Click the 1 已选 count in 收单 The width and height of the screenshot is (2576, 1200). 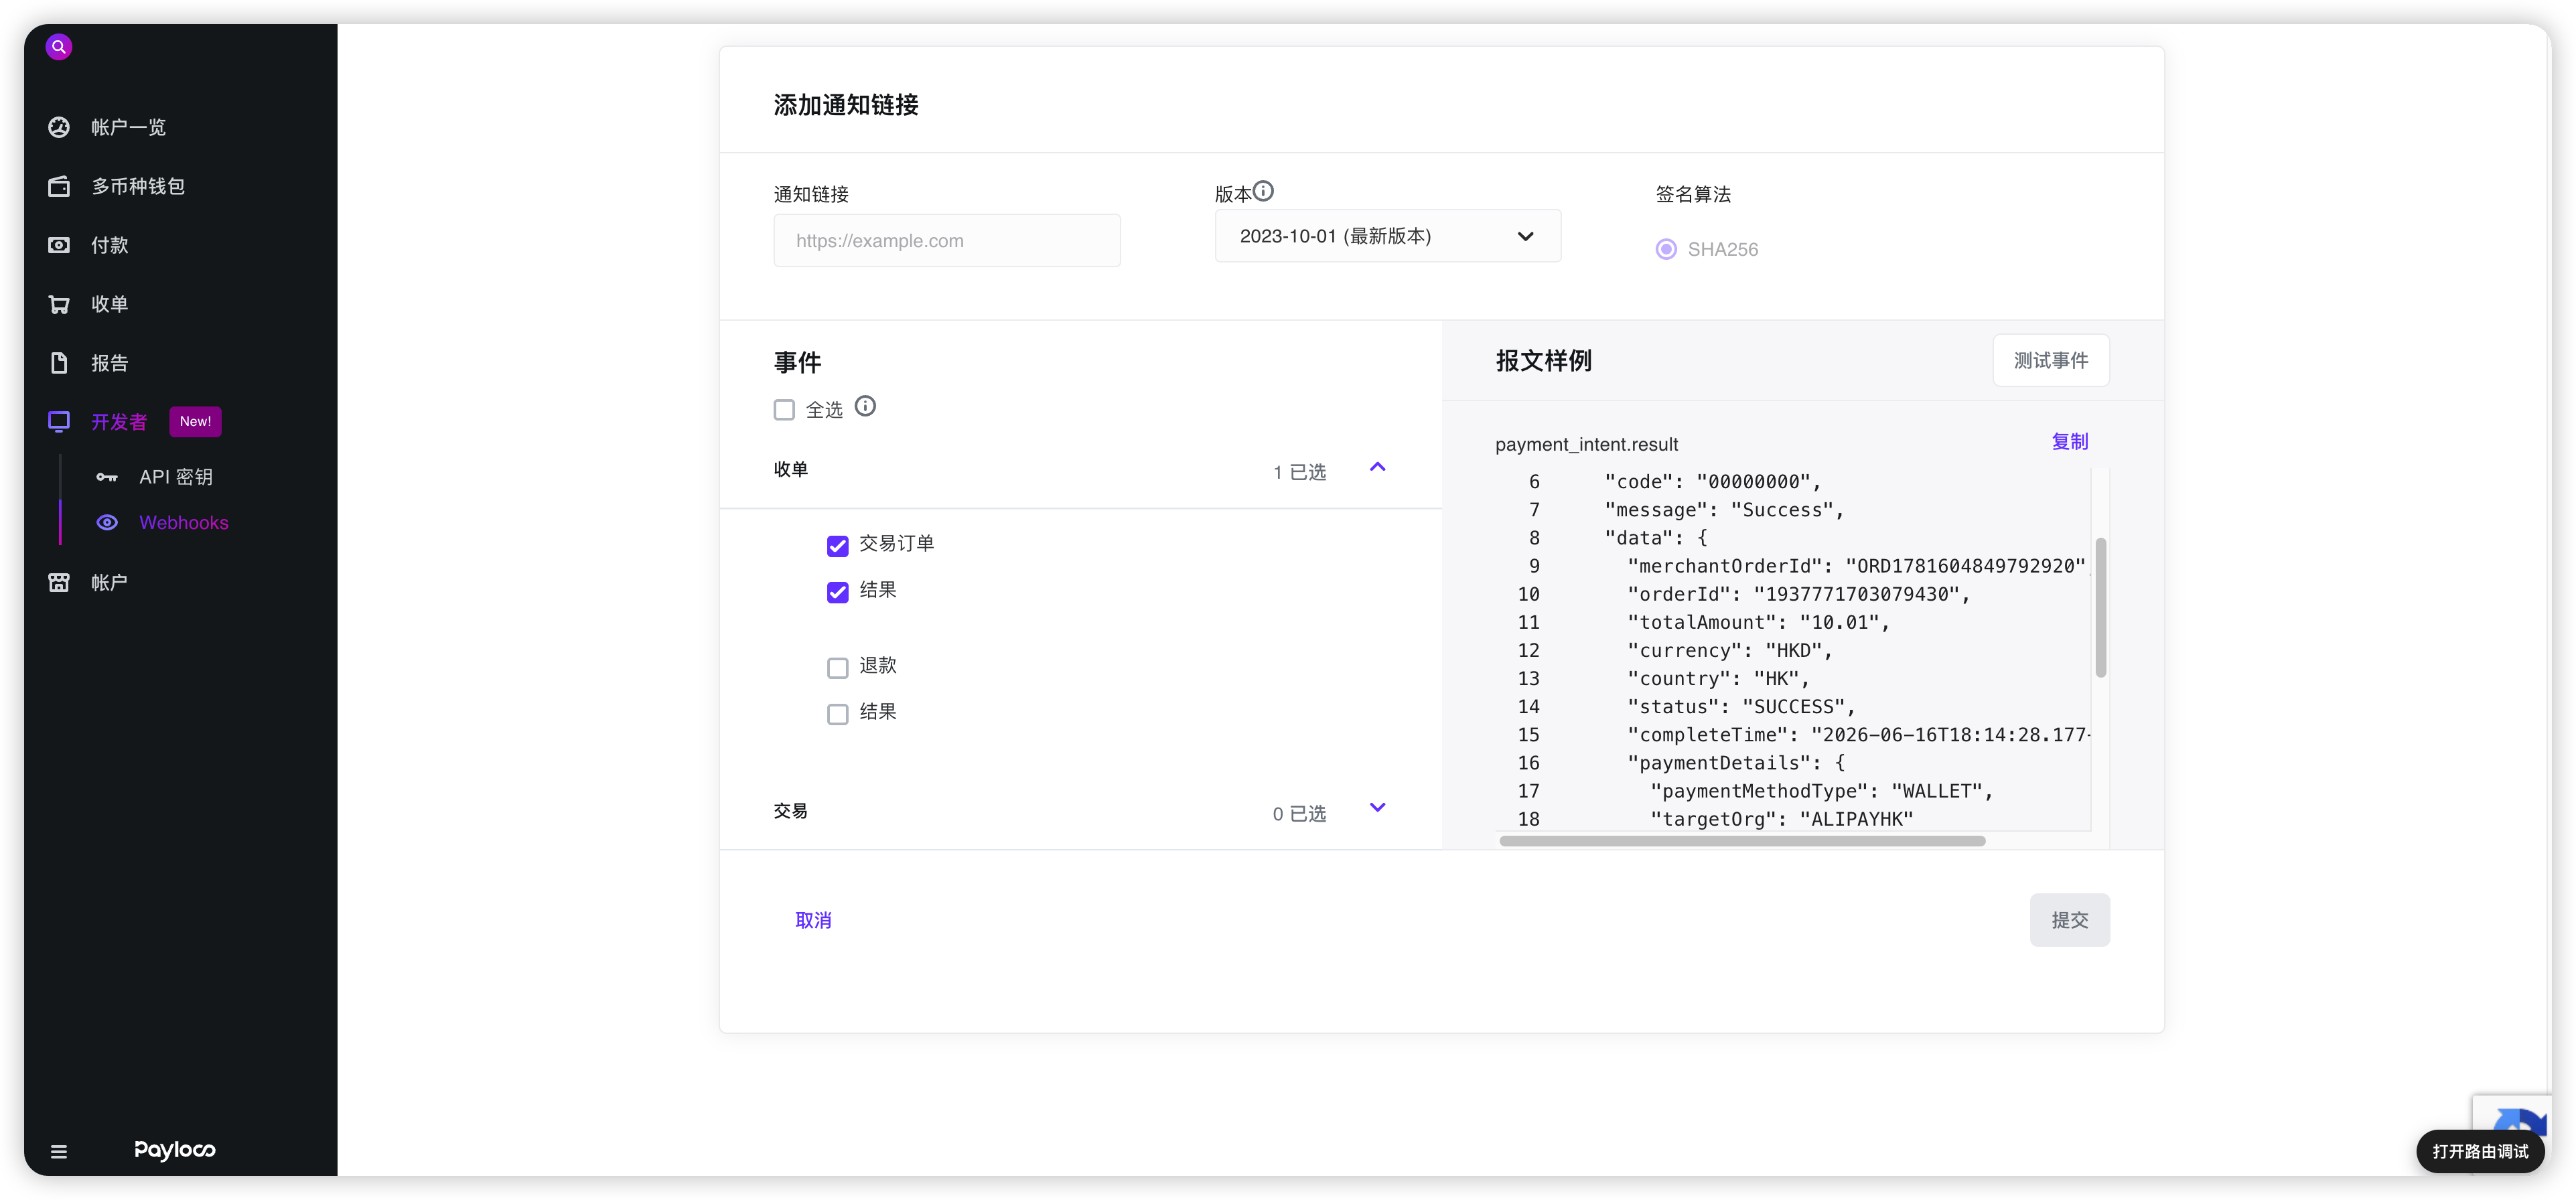[1299, 472]
